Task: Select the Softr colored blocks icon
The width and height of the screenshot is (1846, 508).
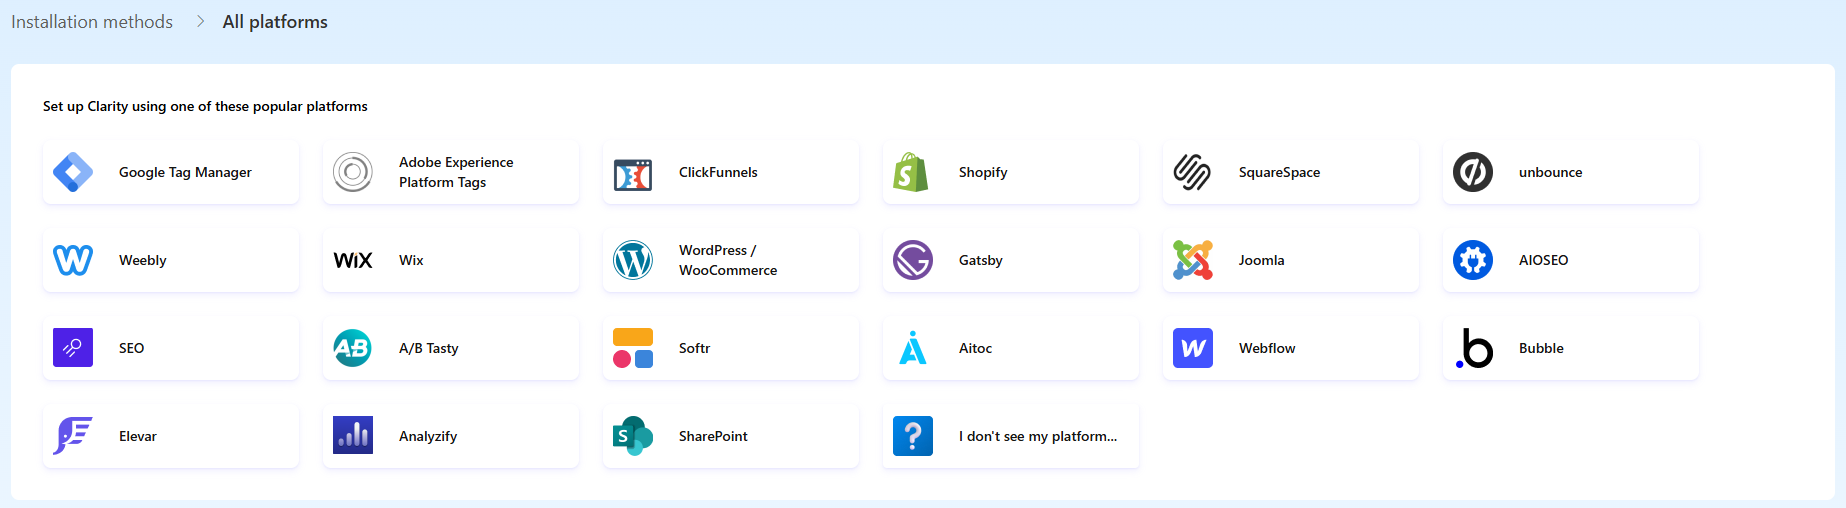Action: 633,348
